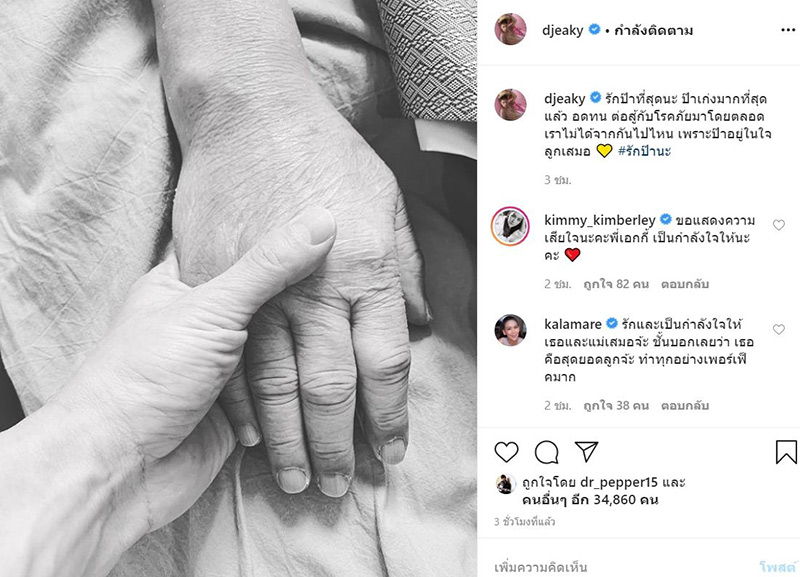Open the #รักป๊านะ hashtag

pos(644,151)
